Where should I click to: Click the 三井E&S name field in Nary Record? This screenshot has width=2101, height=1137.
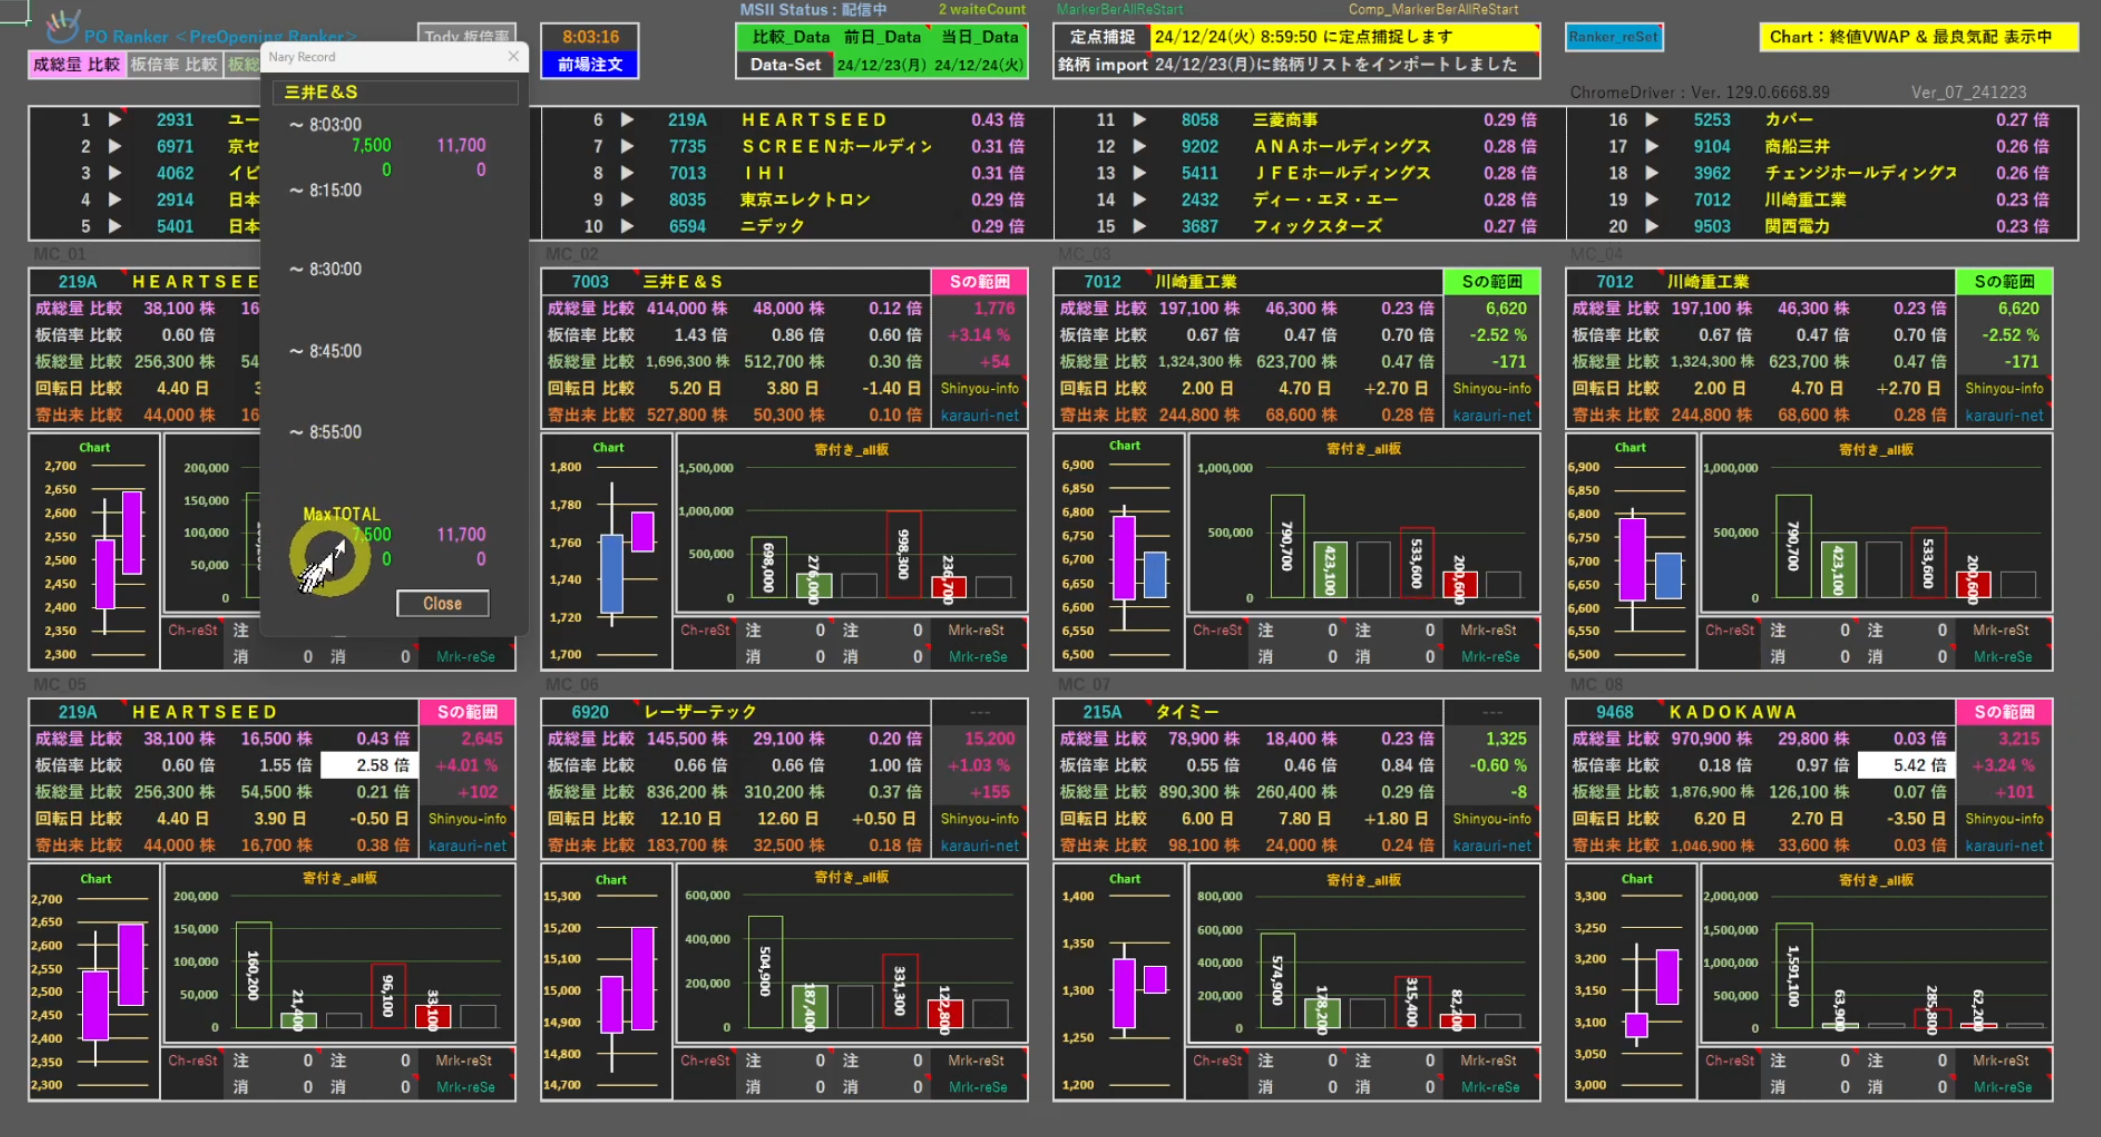pyautogui.click(x=395, y=92)
